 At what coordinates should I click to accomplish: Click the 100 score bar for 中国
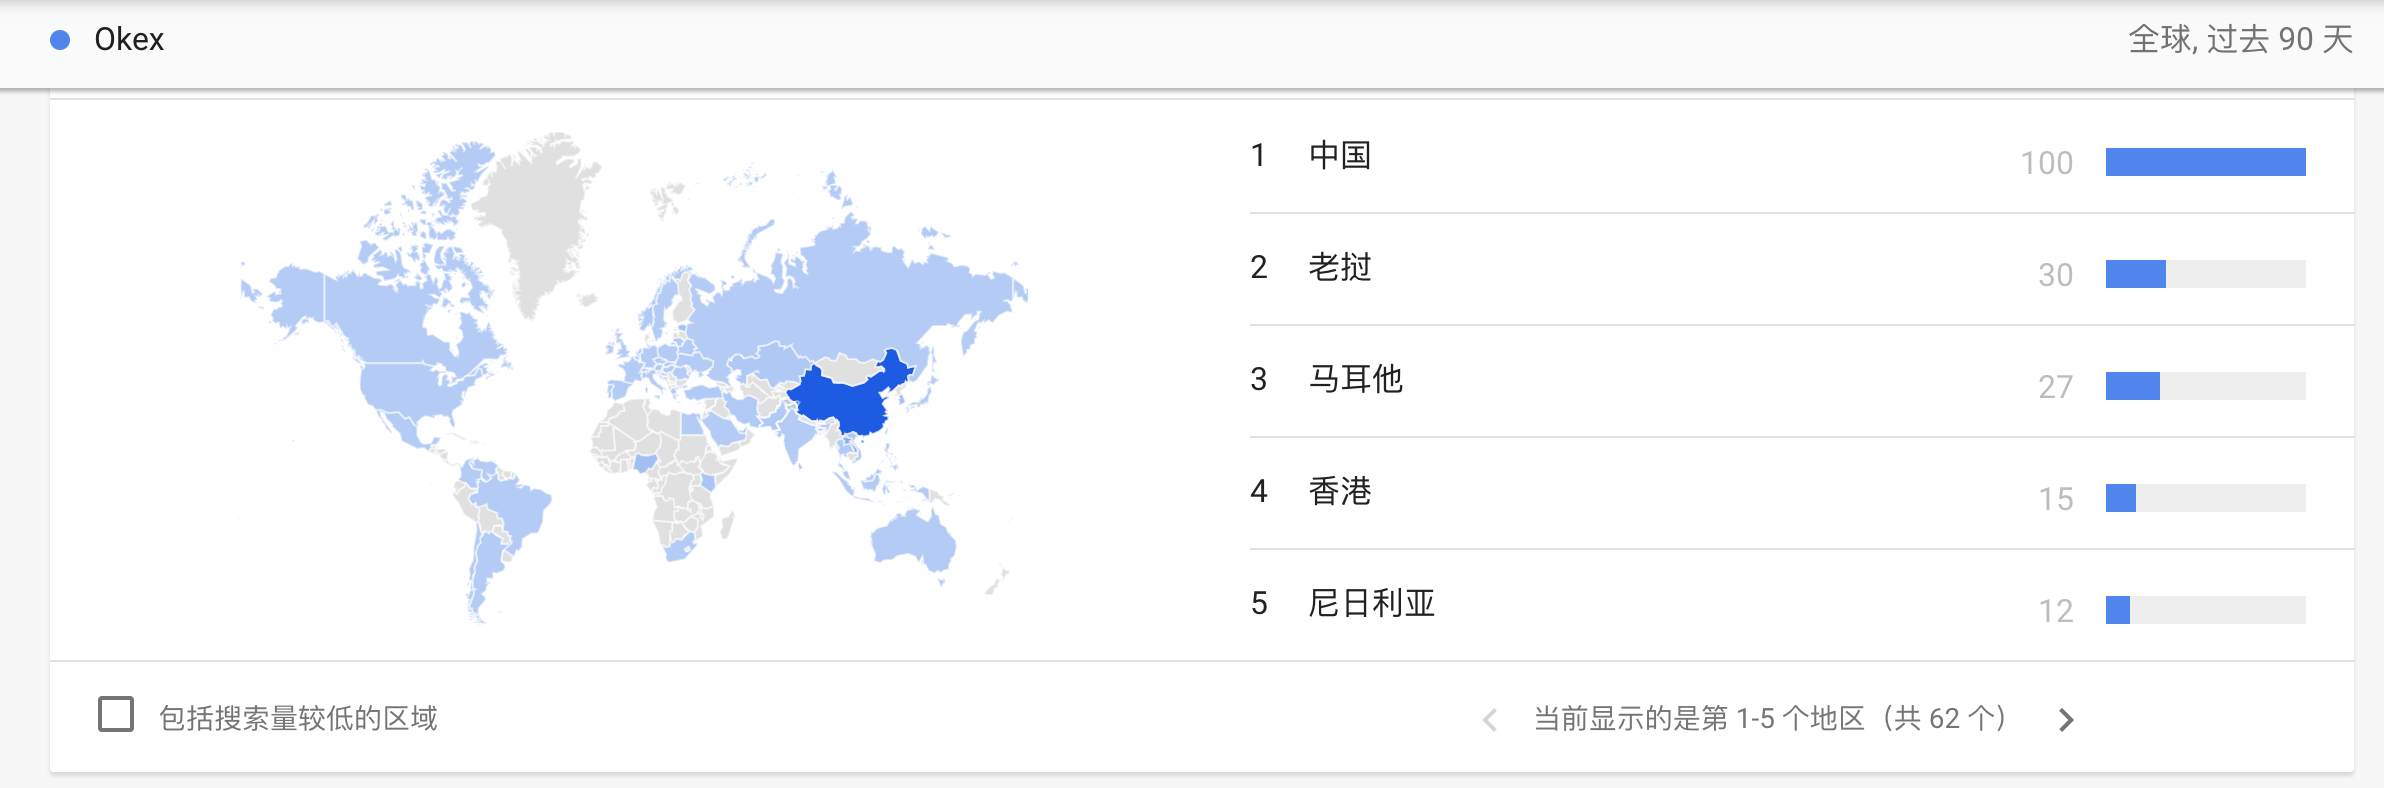coord(2205,162)
